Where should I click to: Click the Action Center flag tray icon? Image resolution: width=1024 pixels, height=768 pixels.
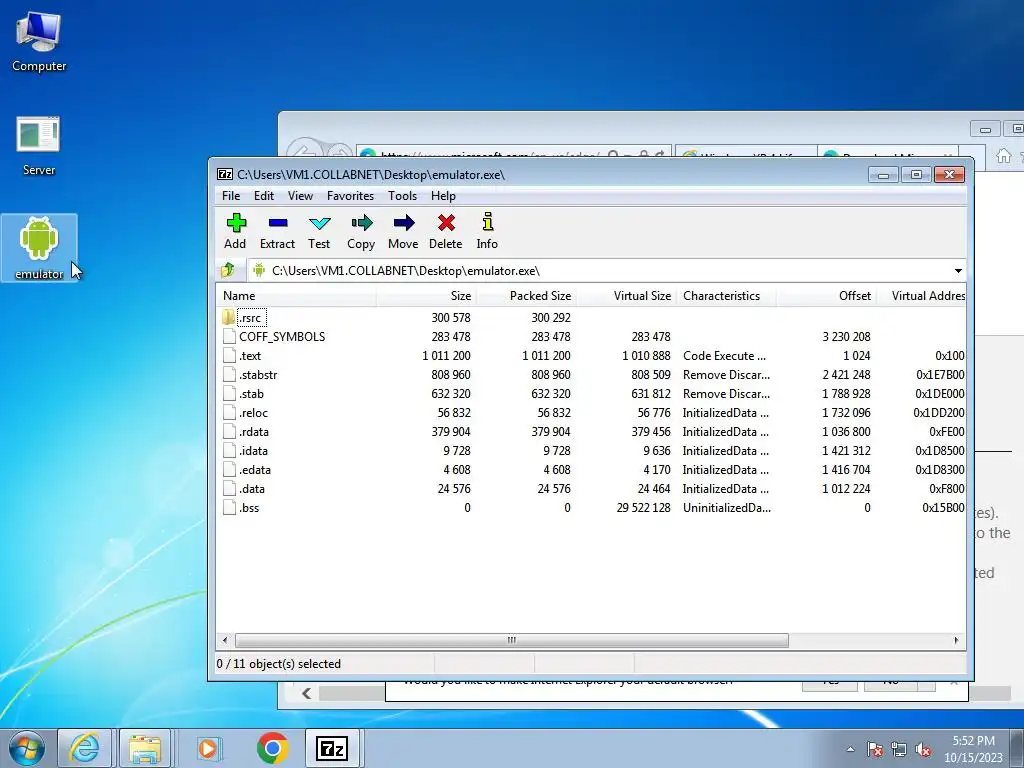coord(874,749)
